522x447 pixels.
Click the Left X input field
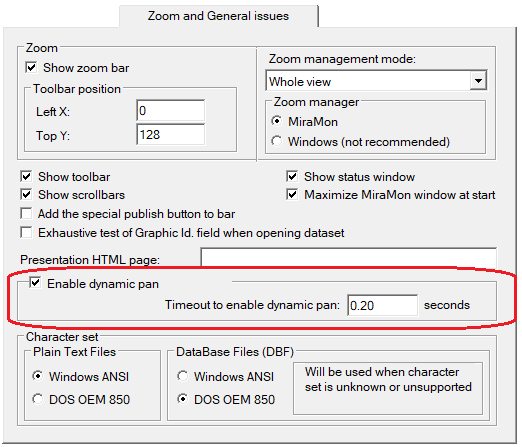click(171, 111)
